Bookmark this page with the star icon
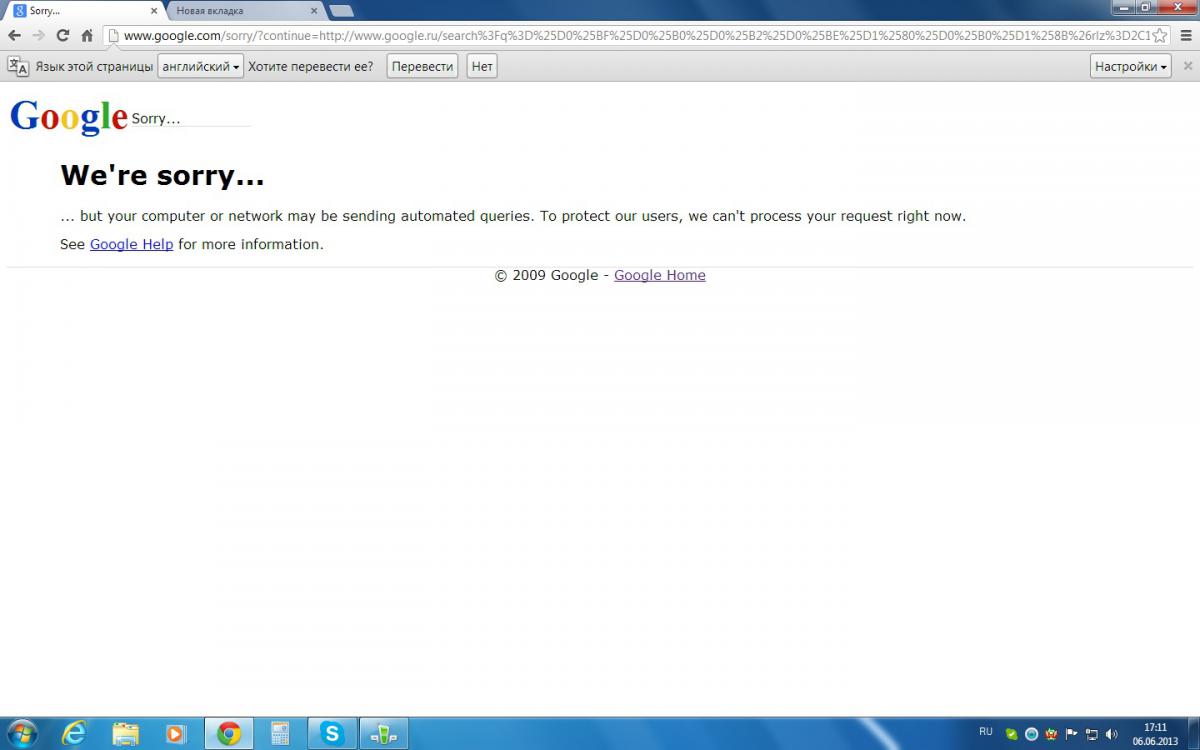Screen dimensions: 1200x750 coord(1159,35)
